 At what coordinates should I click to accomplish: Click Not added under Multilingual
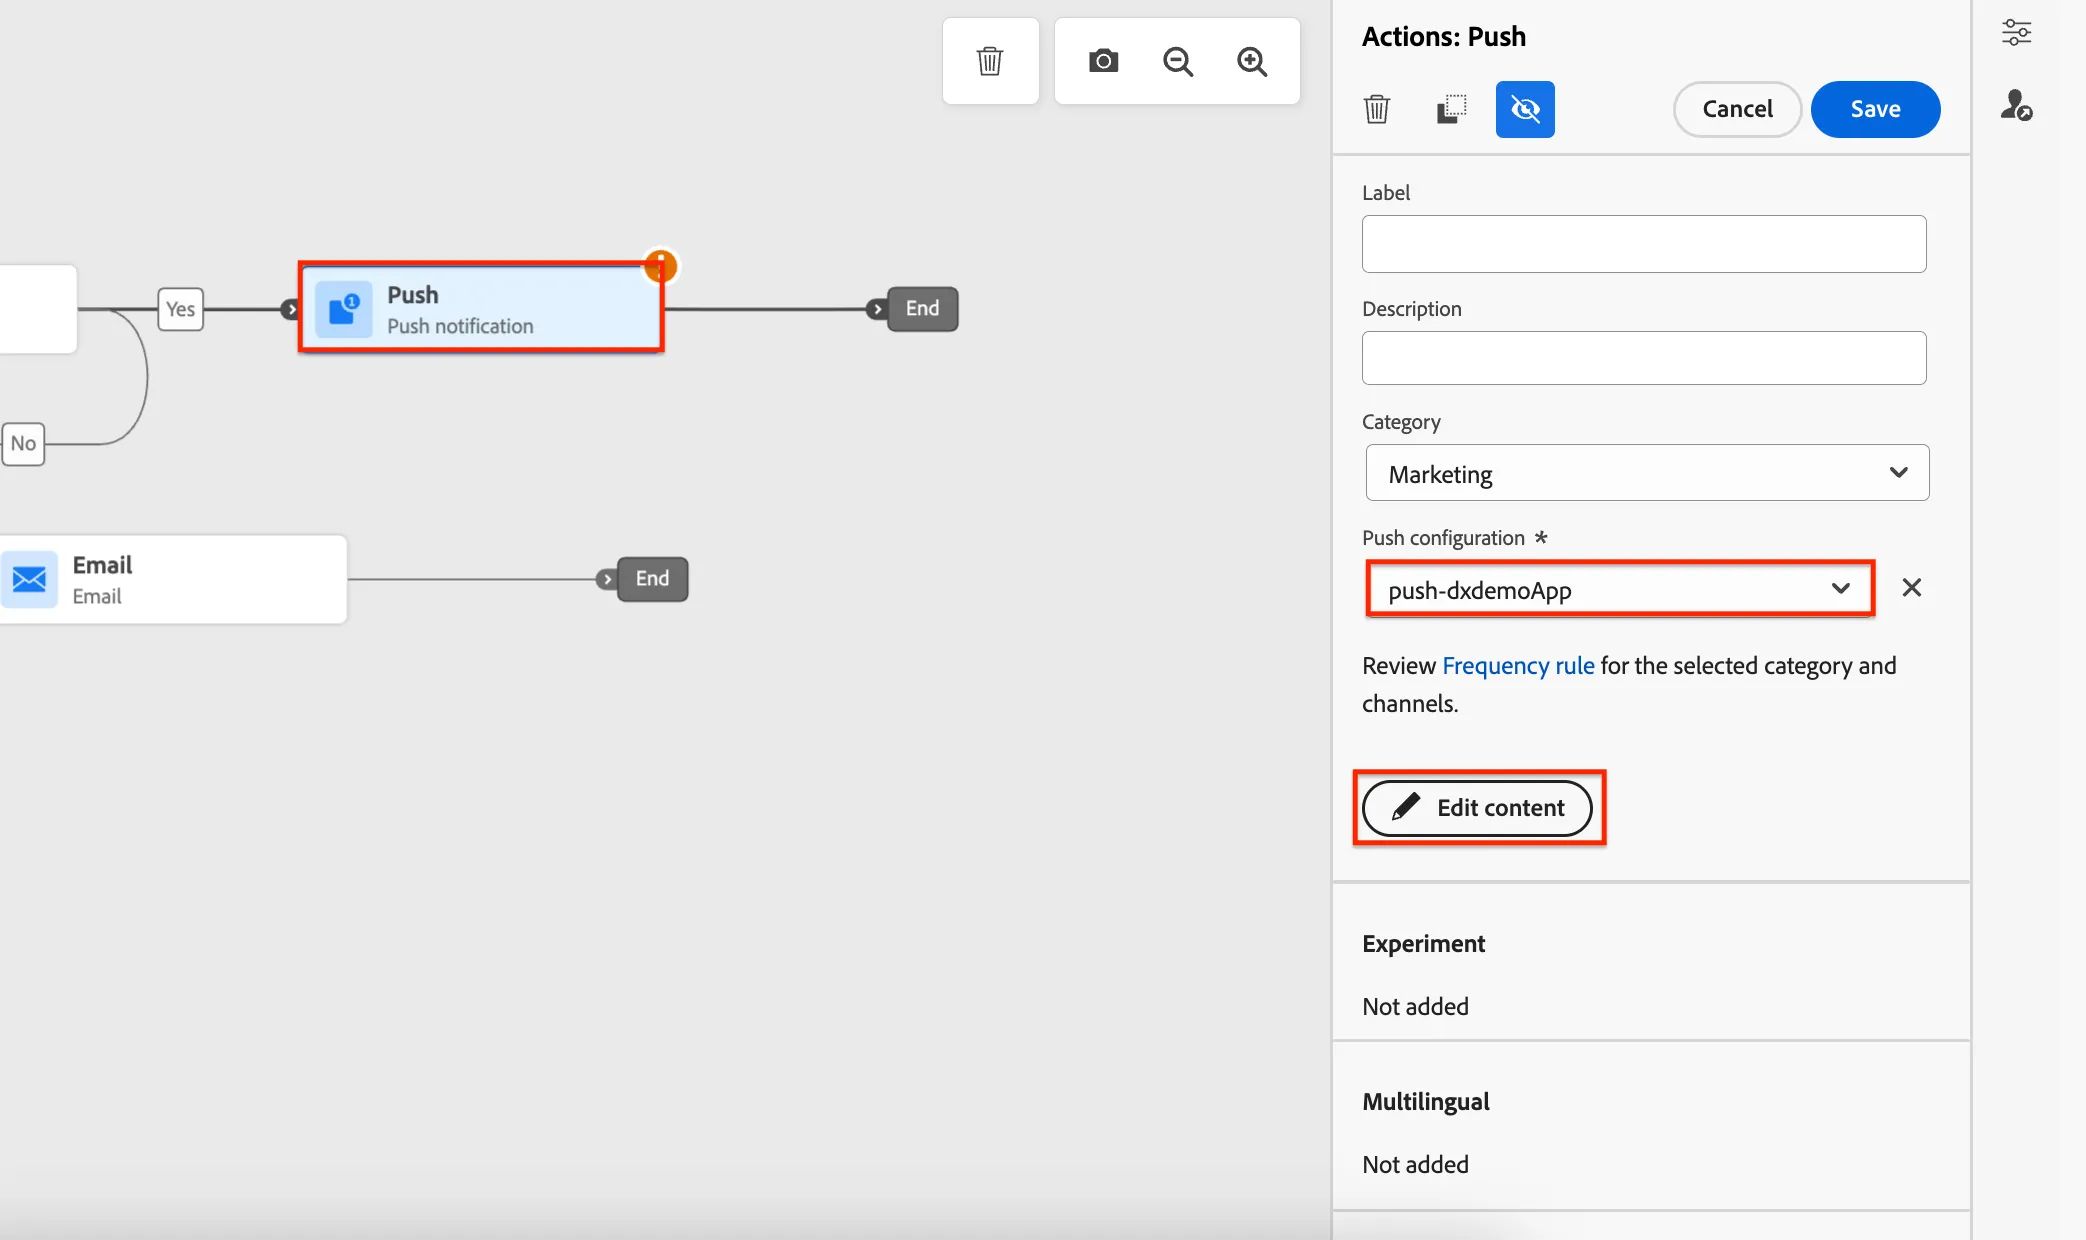pyautogui.click(x=1415, y=1165)
